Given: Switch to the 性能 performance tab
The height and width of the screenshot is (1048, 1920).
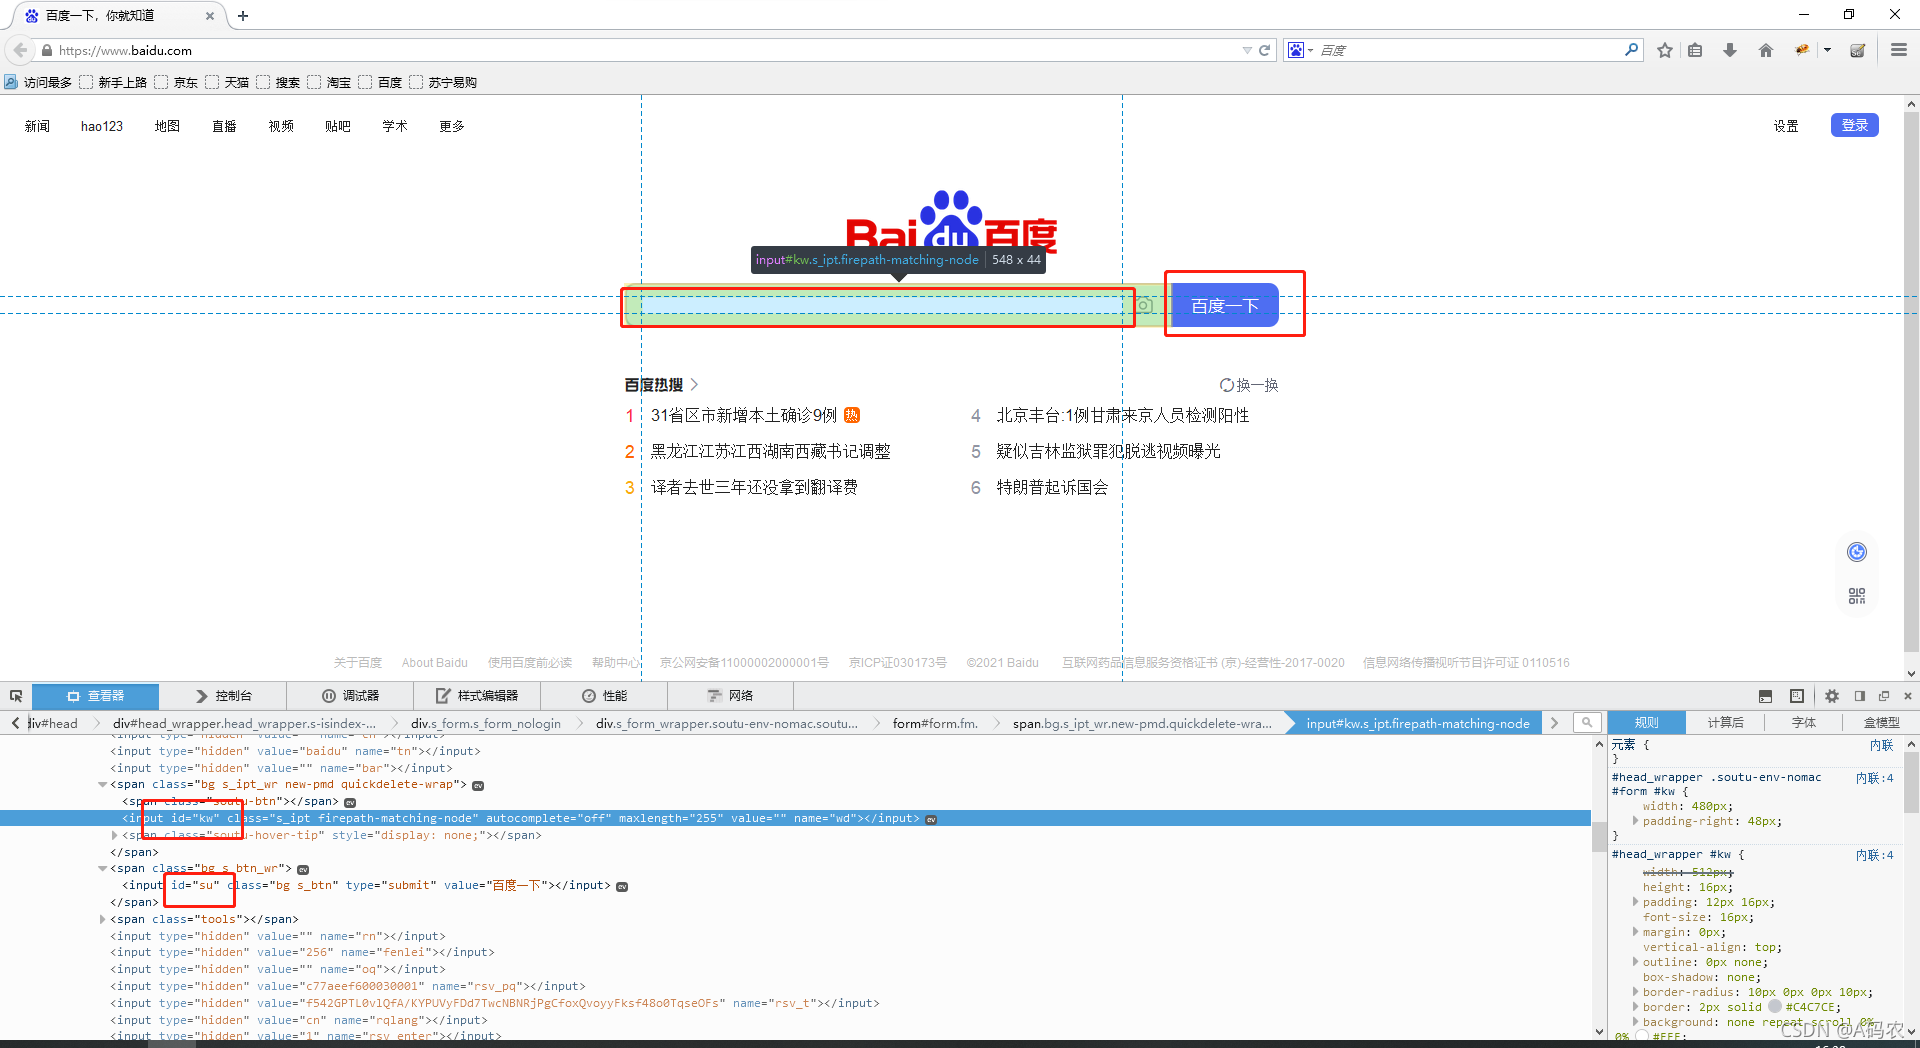Looking at the screenshot, I should [605, 696].
